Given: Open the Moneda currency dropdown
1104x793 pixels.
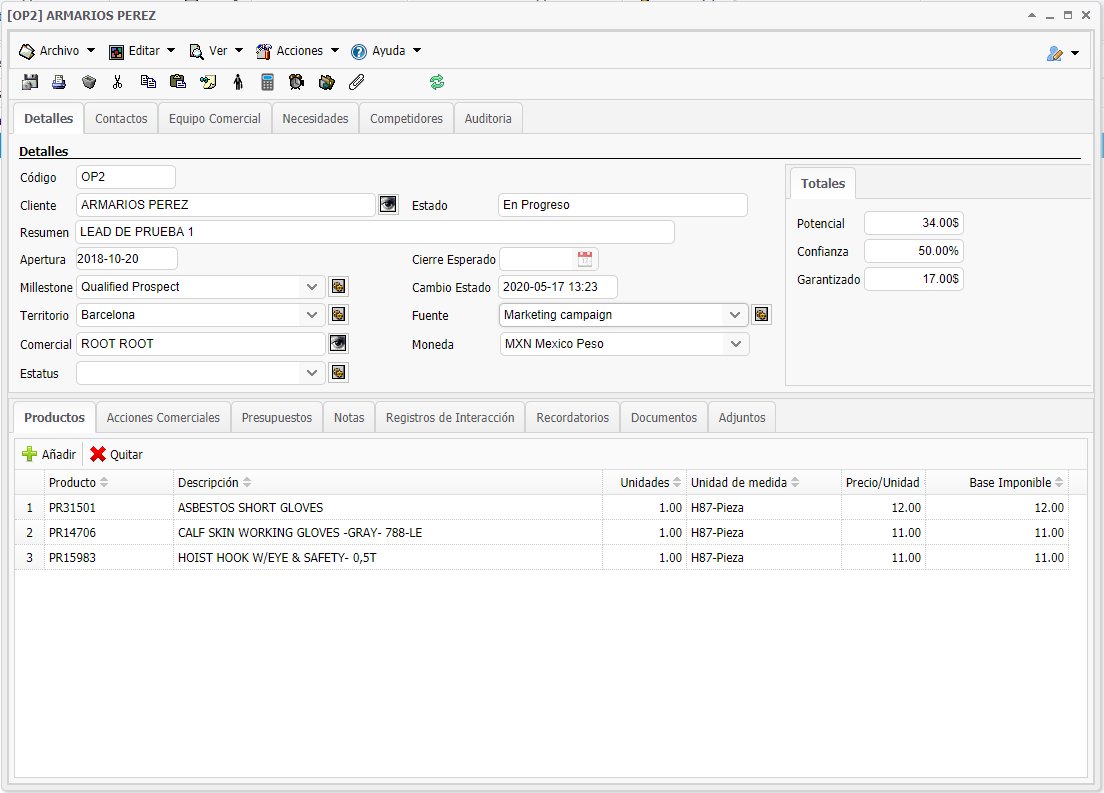Looking at the screenshot, I should coord(736,344).
